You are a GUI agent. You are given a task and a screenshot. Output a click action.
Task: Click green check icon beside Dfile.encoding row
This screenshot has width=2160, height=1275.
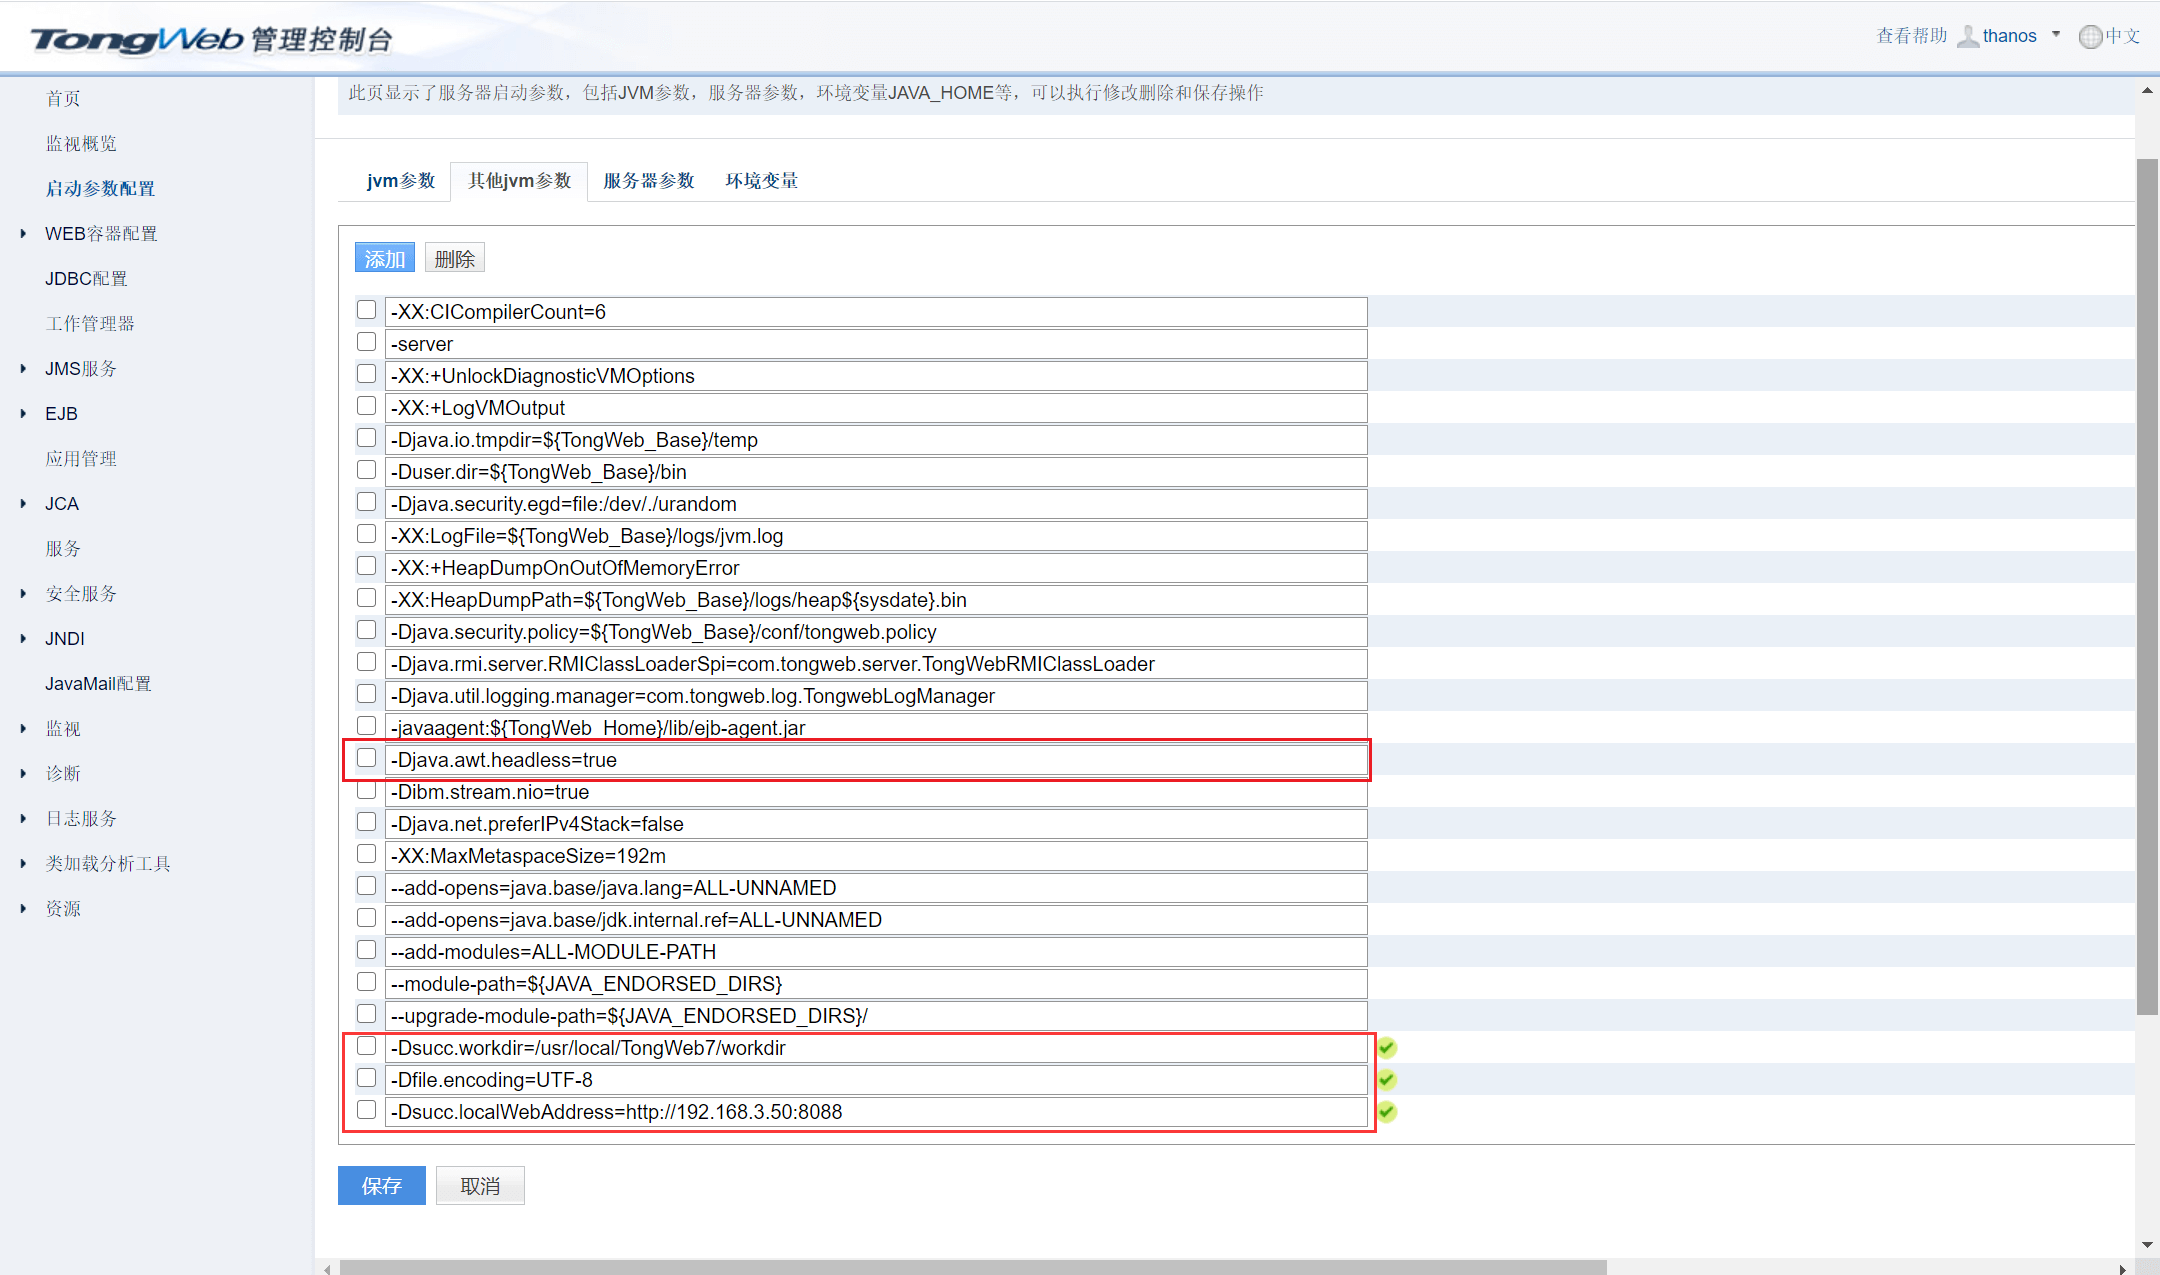1387,1079
